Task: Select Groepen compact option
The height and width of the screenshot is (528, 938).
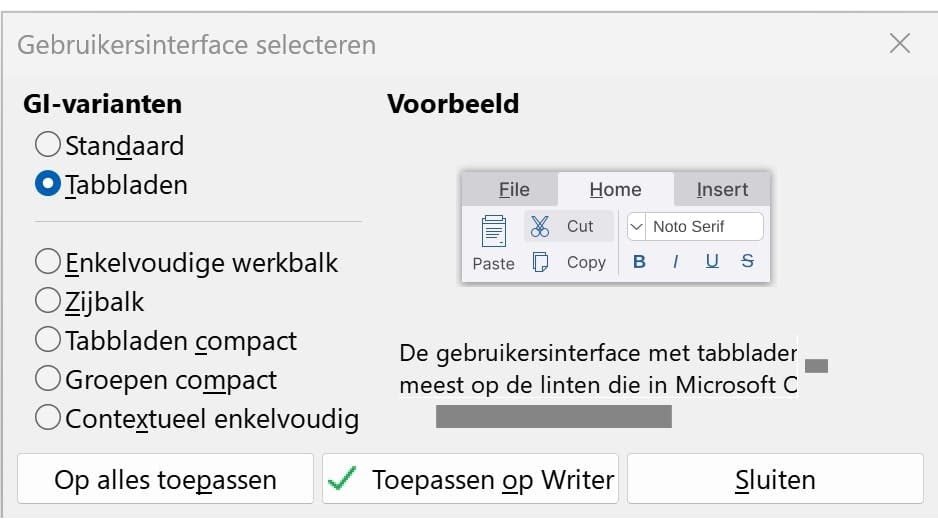Action: tap(48, 379)
